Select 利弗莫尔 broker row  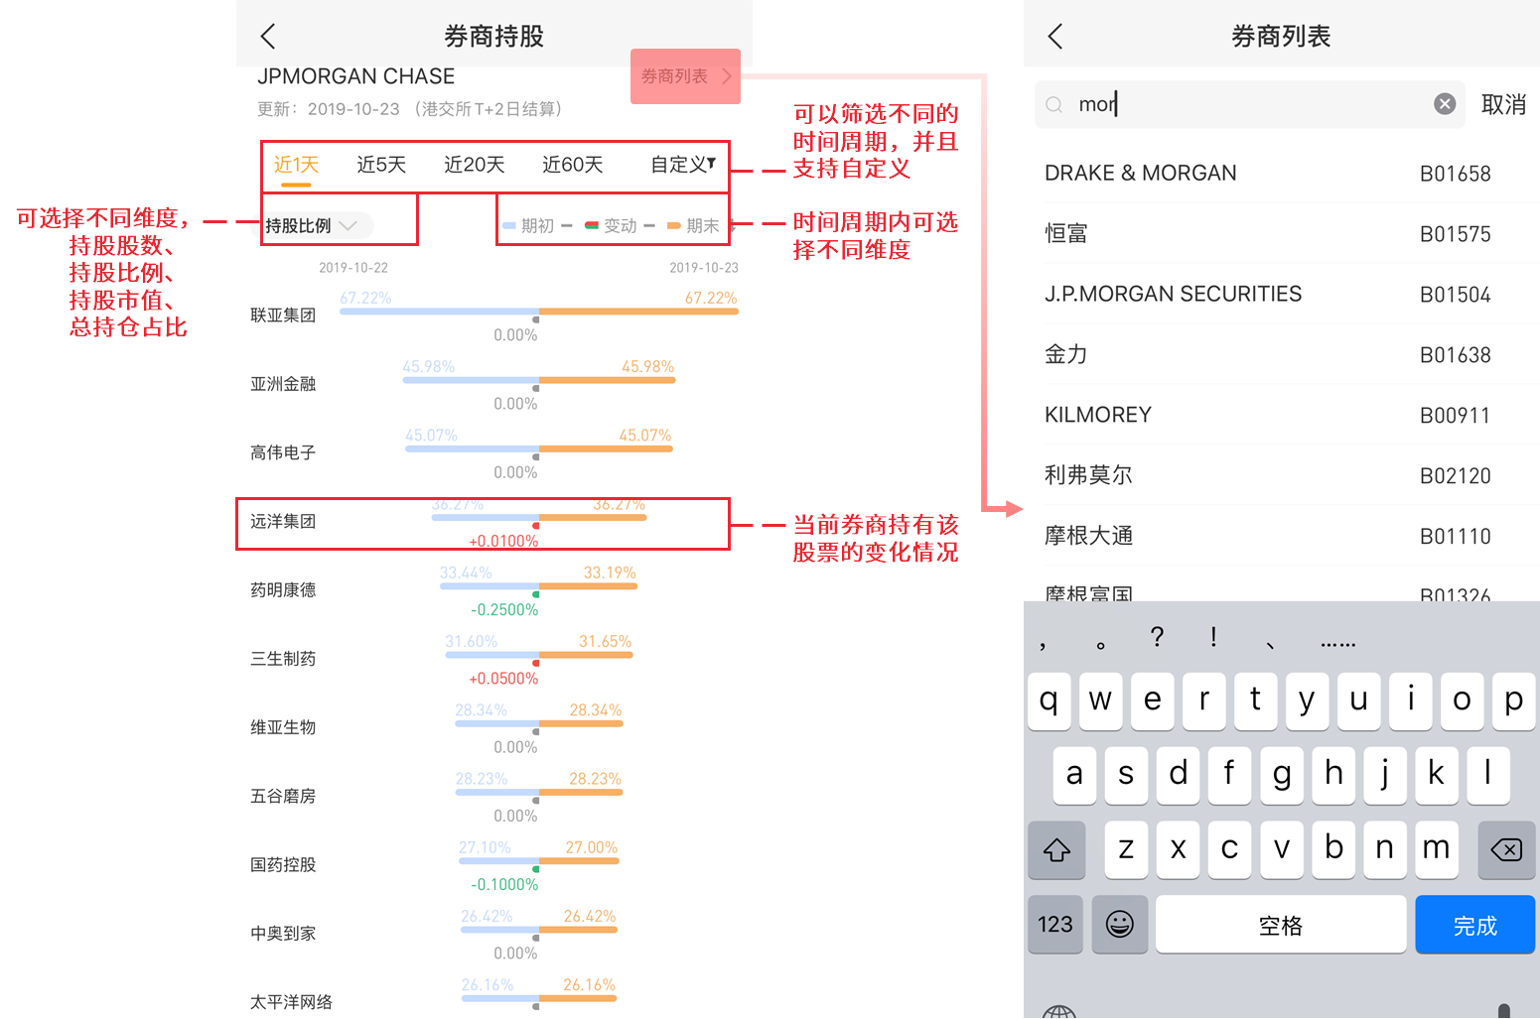1281,475
